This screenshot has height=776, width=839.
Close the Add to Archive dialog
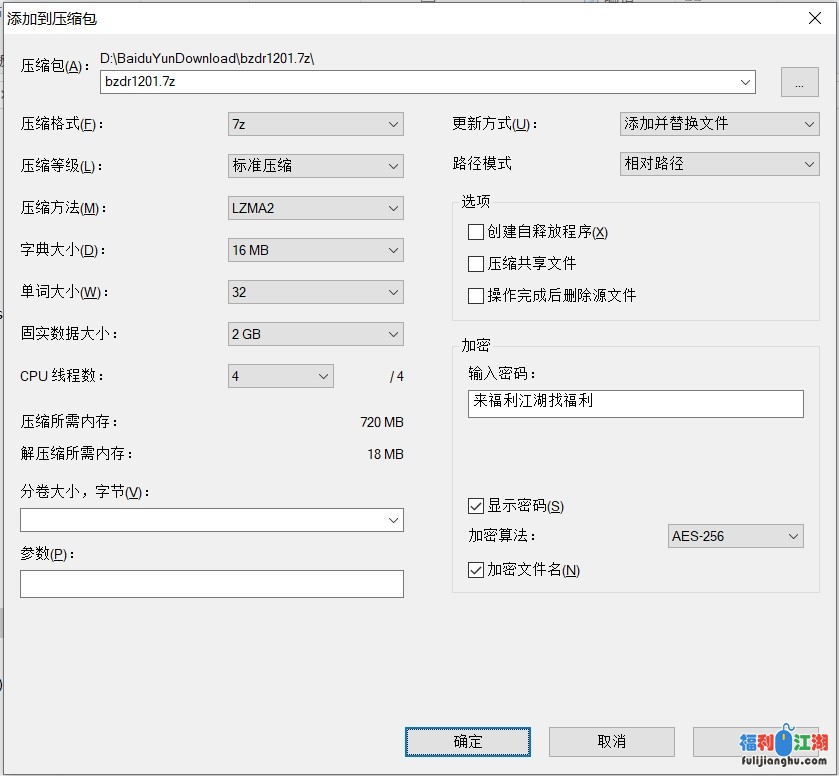(x=815, y=17)
